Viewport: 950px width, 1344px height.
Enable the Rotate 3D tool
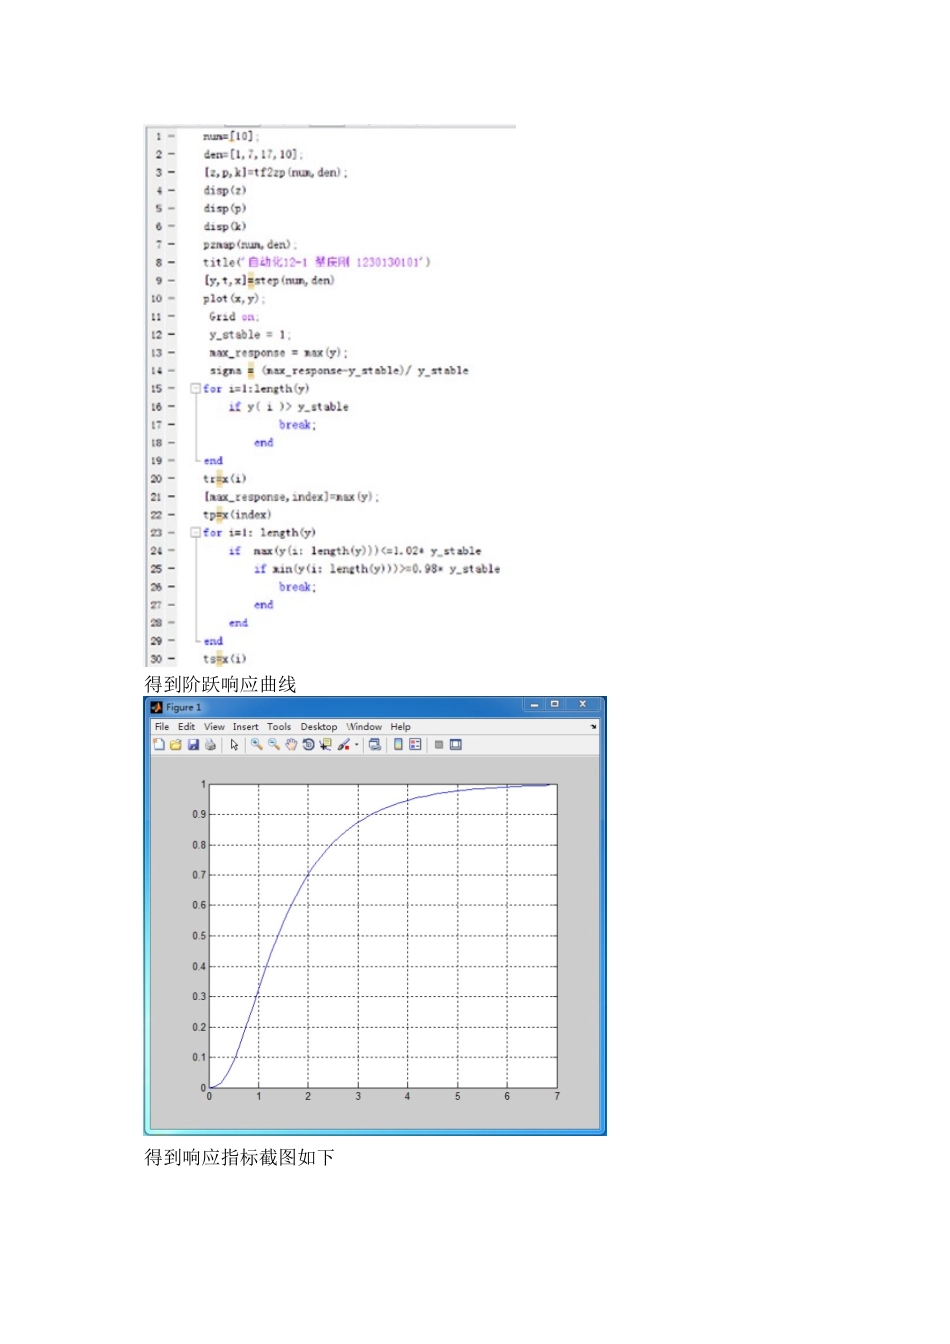point(308,744)
